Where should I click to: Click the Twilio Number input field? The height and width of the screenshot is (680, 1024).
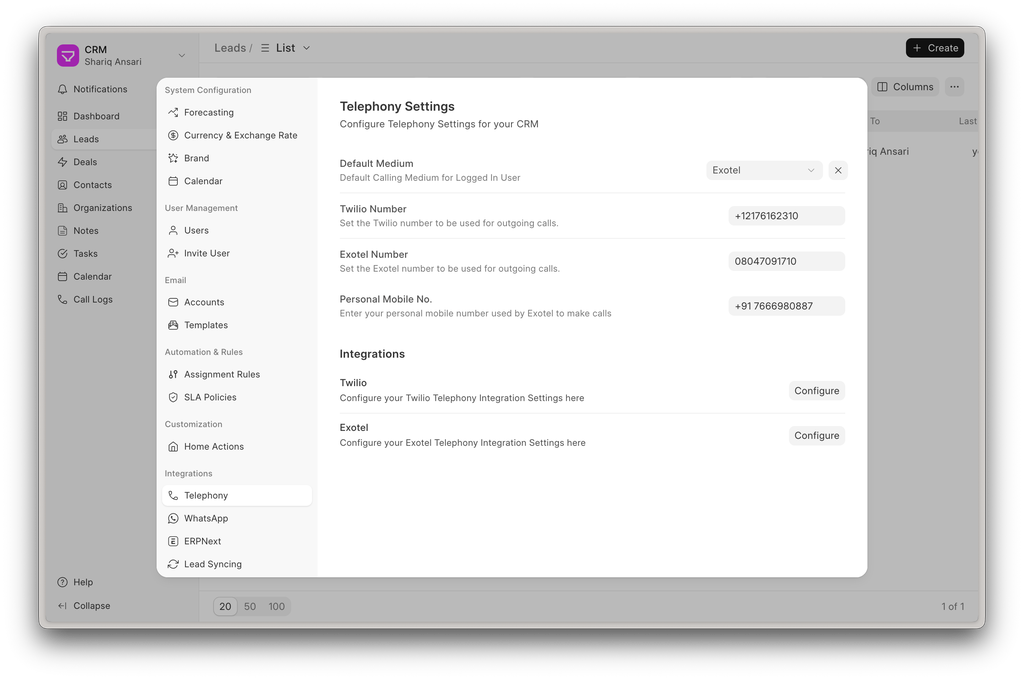pyautogui.click(x=786, y=216)
